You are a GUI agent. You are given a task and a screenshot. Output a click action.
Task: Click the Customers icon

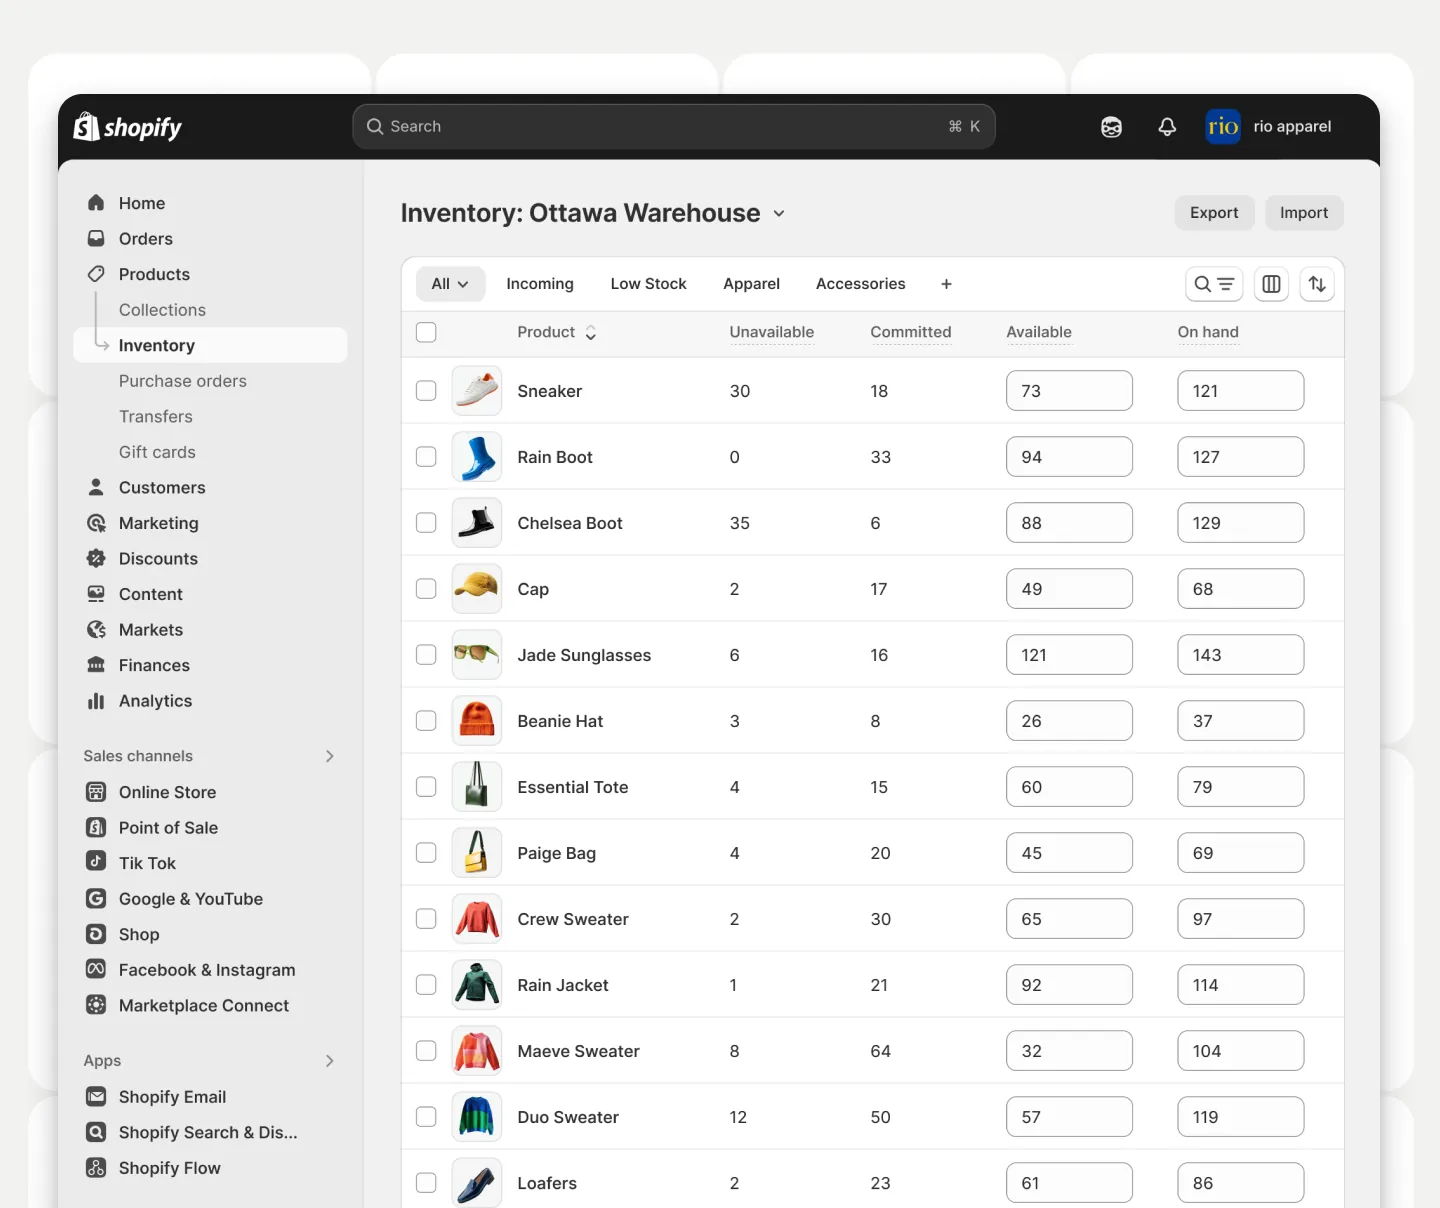[96, 487]
